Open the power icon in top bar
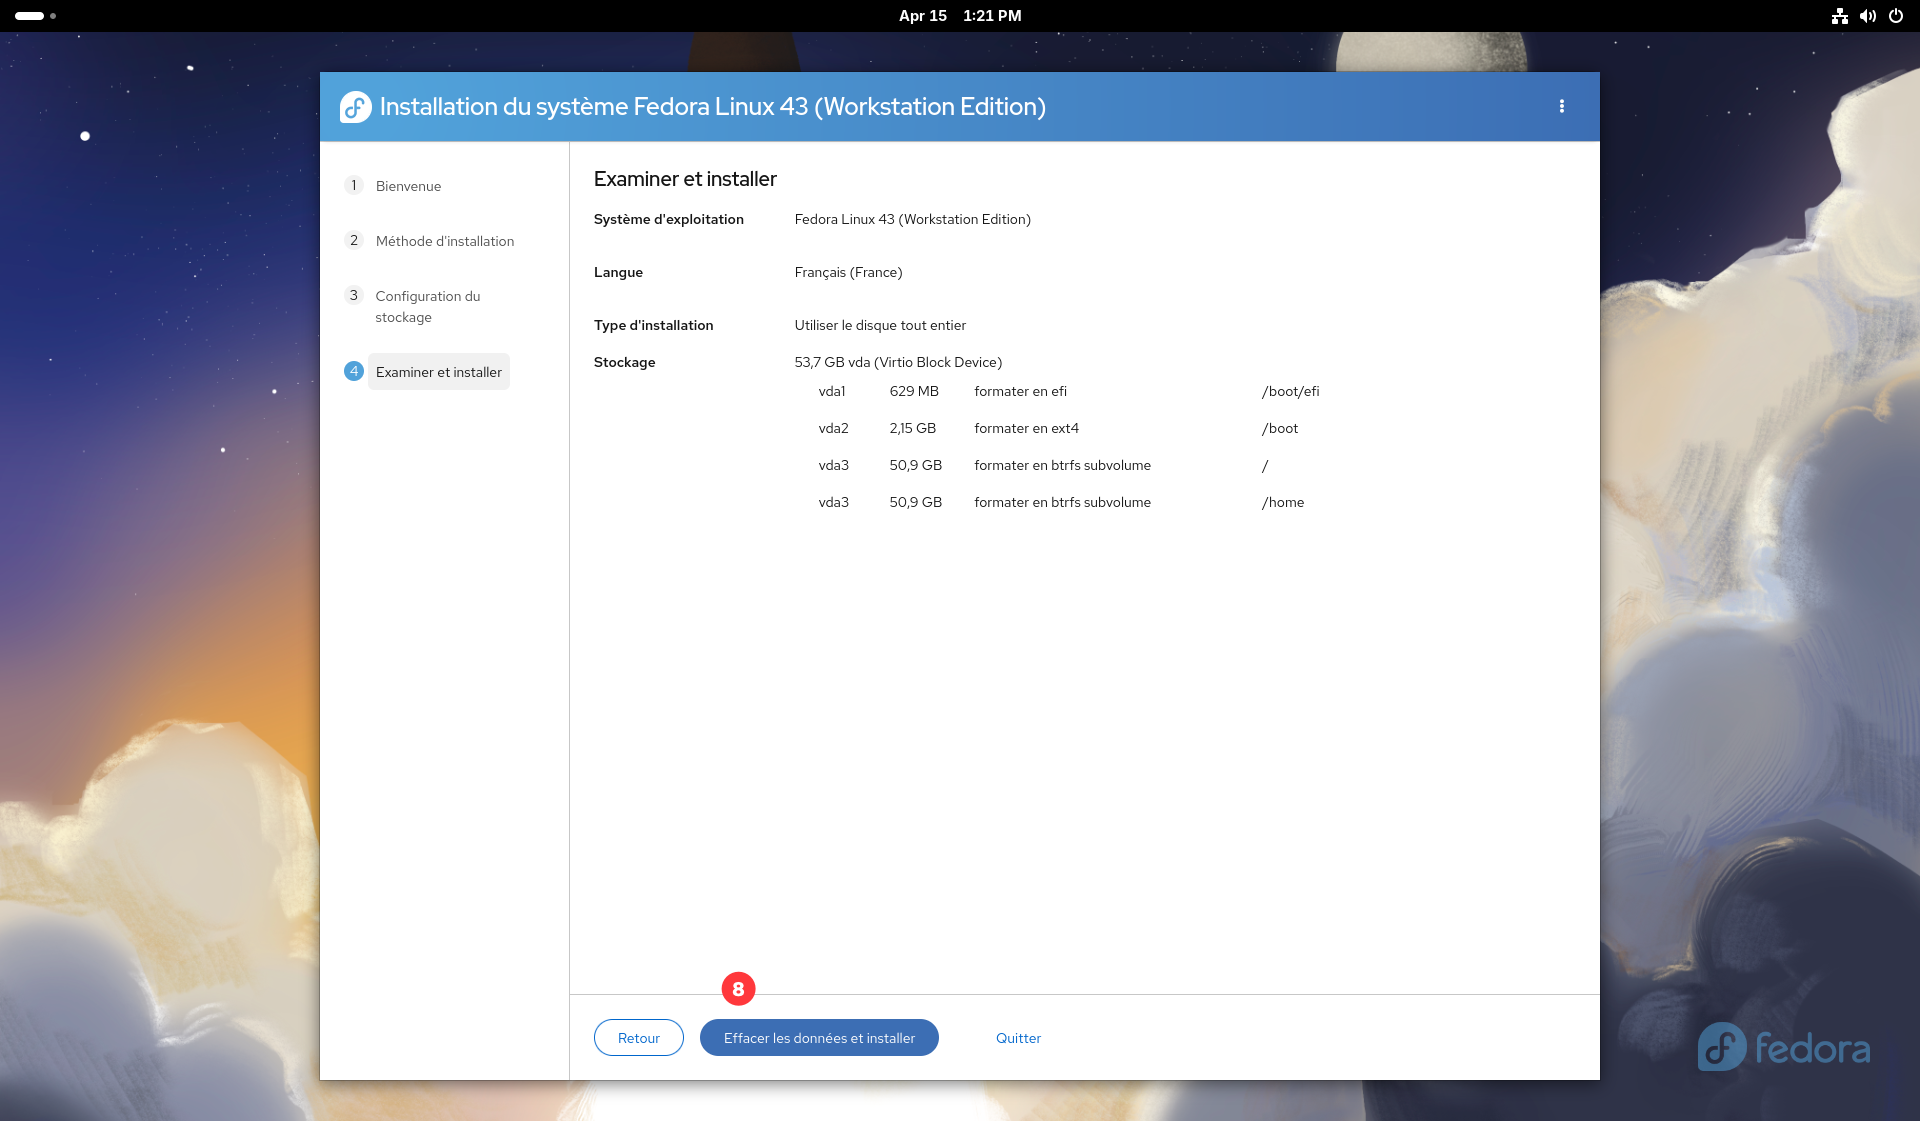 tap(1896, 16)
